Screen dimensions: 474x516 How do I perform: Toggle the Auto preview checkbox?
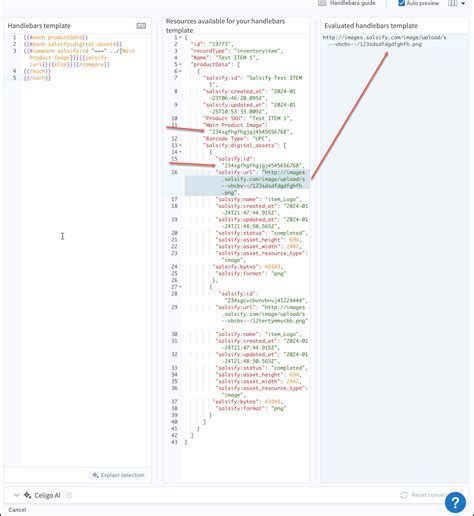(x=402, y=3)
